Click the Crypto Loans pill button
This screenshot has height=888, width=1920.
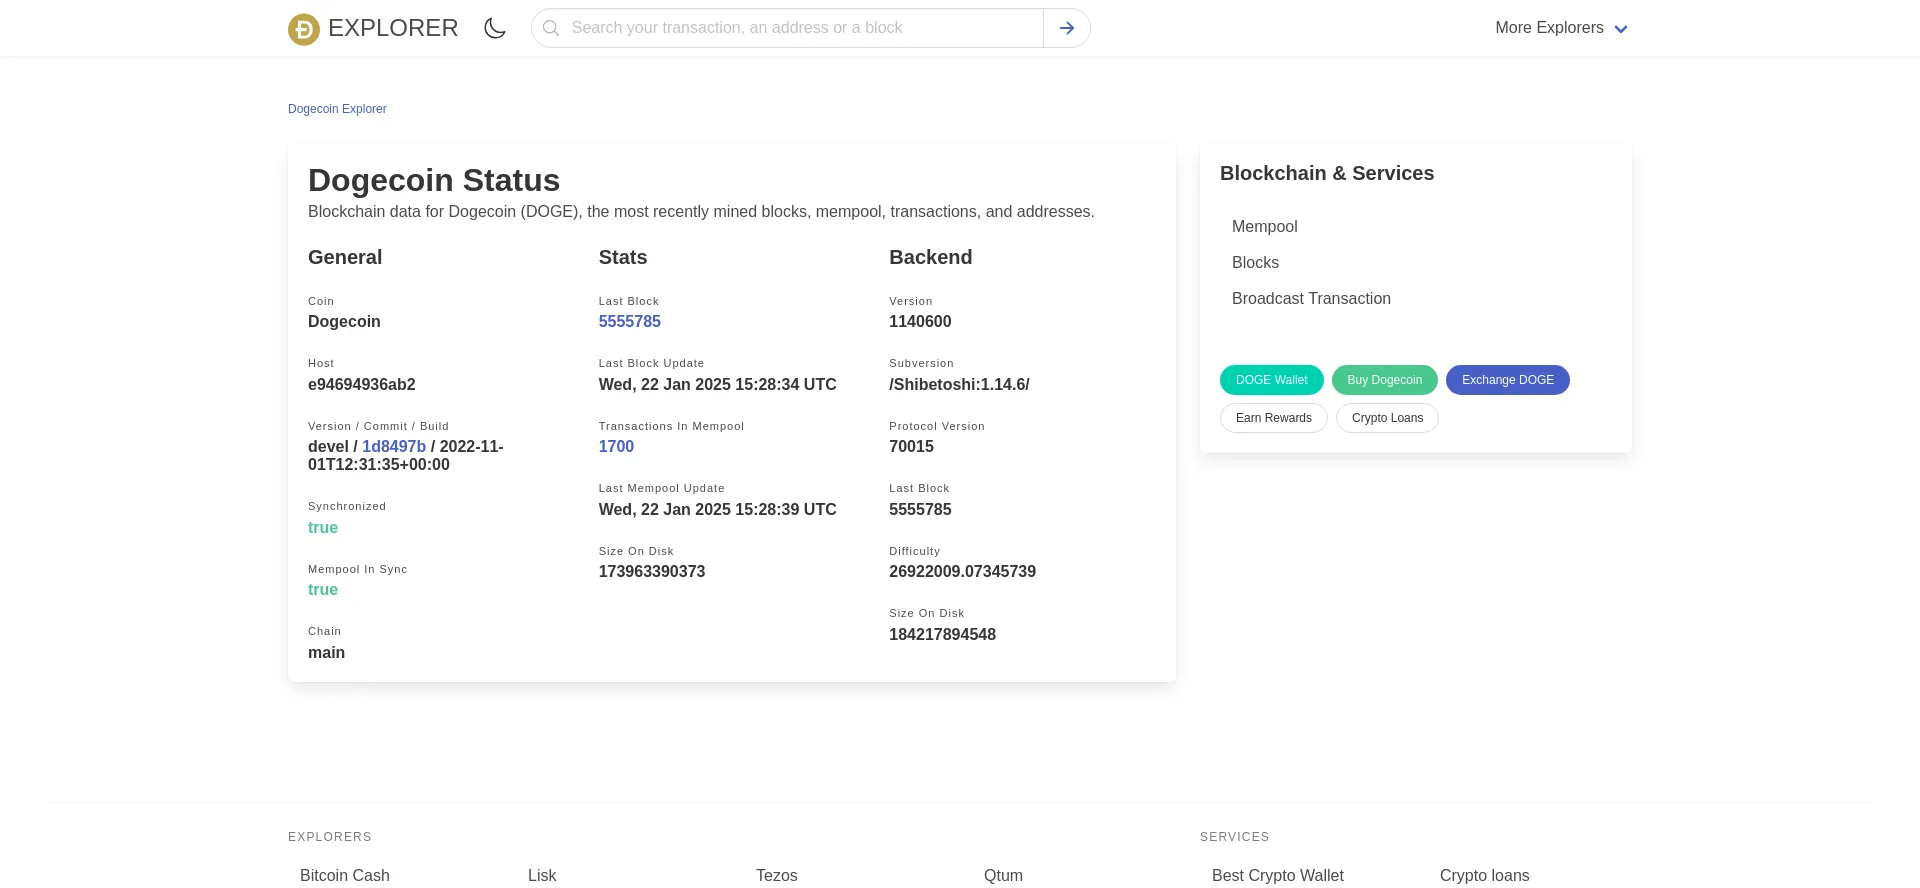coord(1388,418)
